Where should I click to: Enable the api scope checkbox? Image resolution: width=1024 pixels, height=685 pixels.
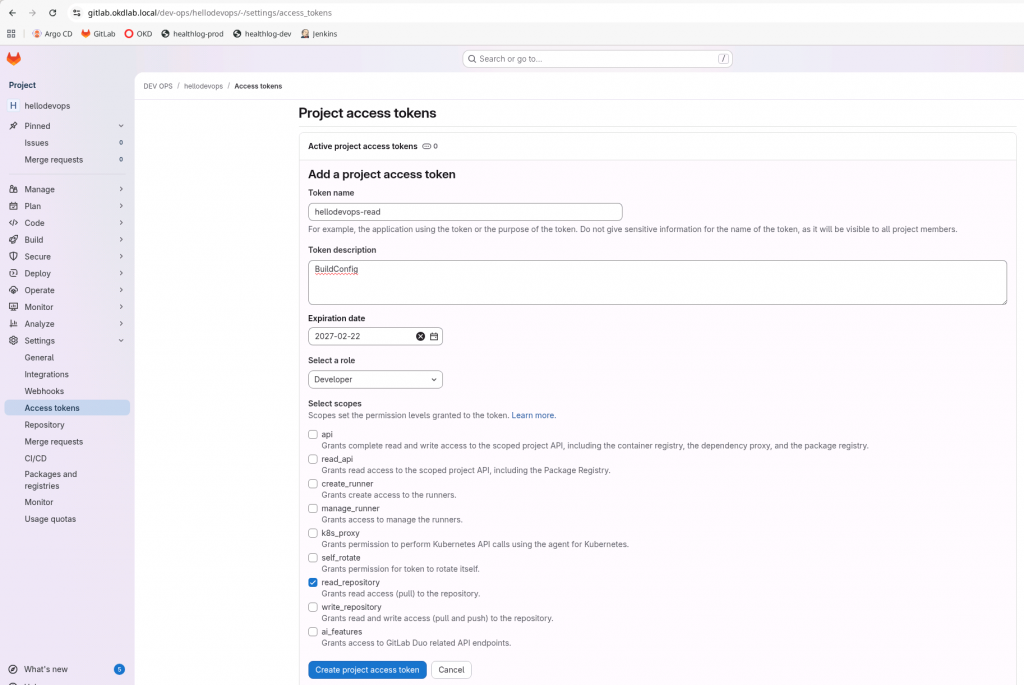point(313,435)
